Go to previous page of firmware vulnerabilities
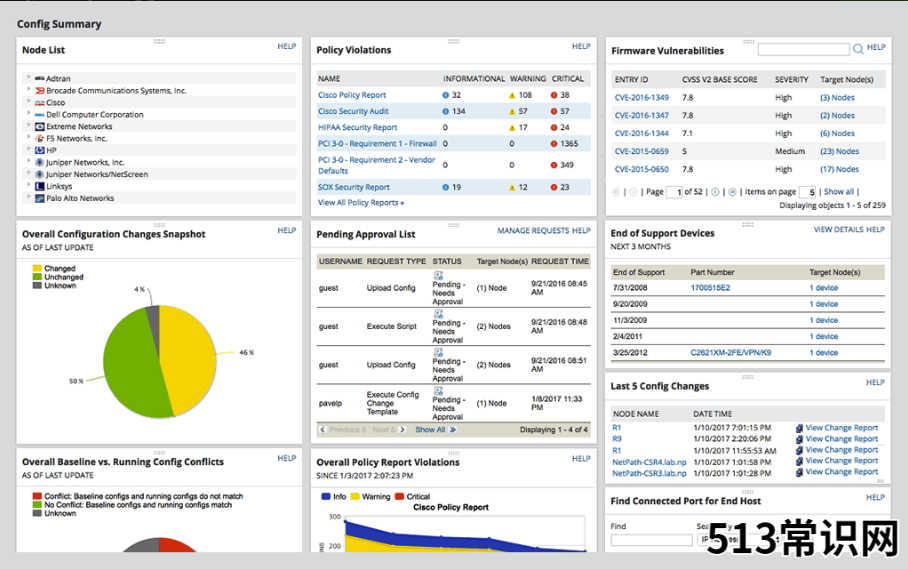Screen dimensions: 908x569 pos(634,192)
